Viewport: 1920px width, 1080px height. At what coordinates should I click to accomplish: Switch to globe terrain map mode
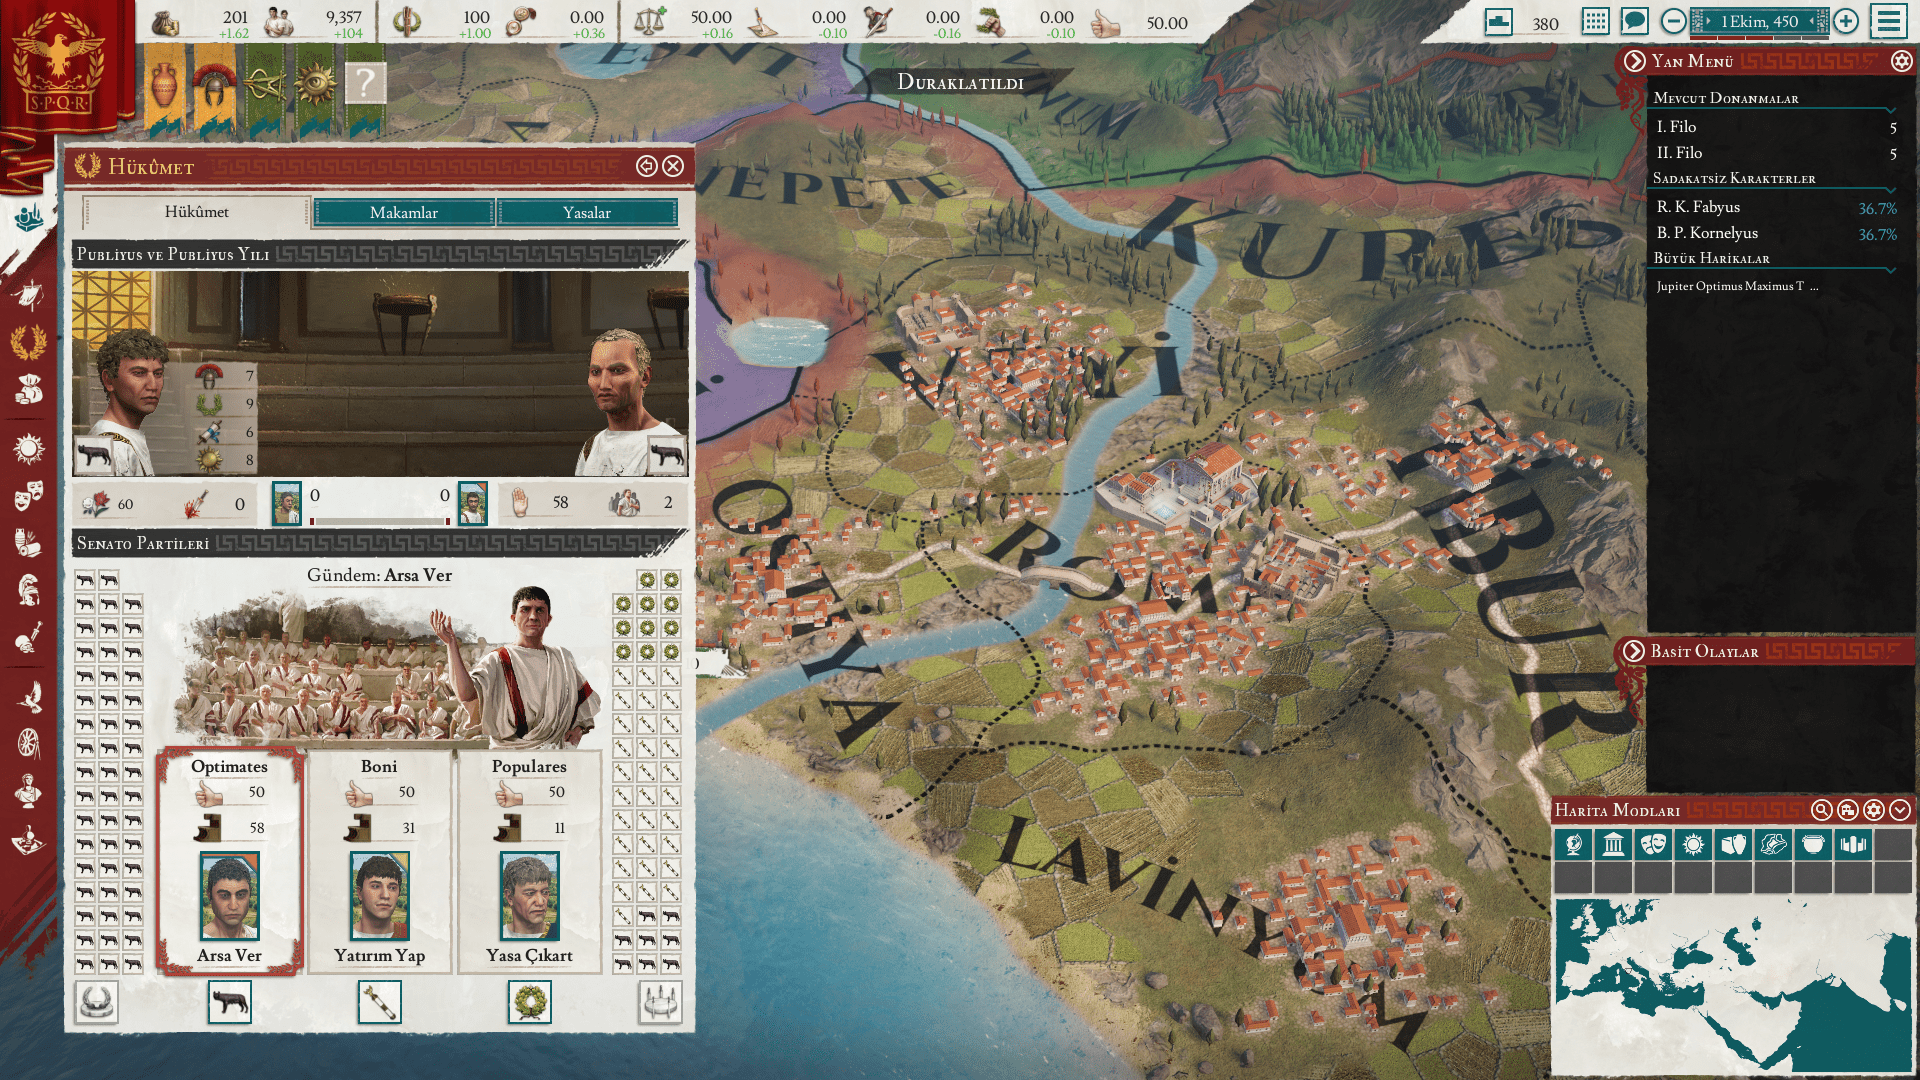[1573, 845]
